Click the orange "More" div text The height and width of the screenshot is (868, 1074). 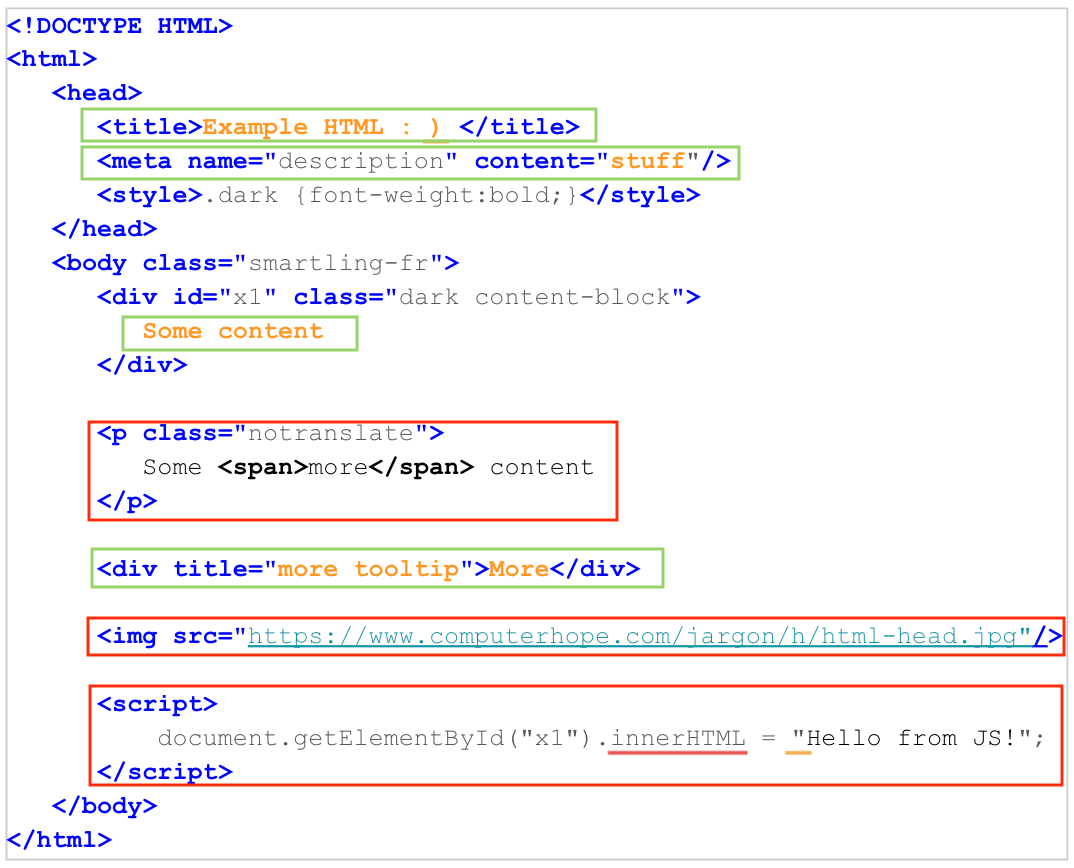click(519, 569)
